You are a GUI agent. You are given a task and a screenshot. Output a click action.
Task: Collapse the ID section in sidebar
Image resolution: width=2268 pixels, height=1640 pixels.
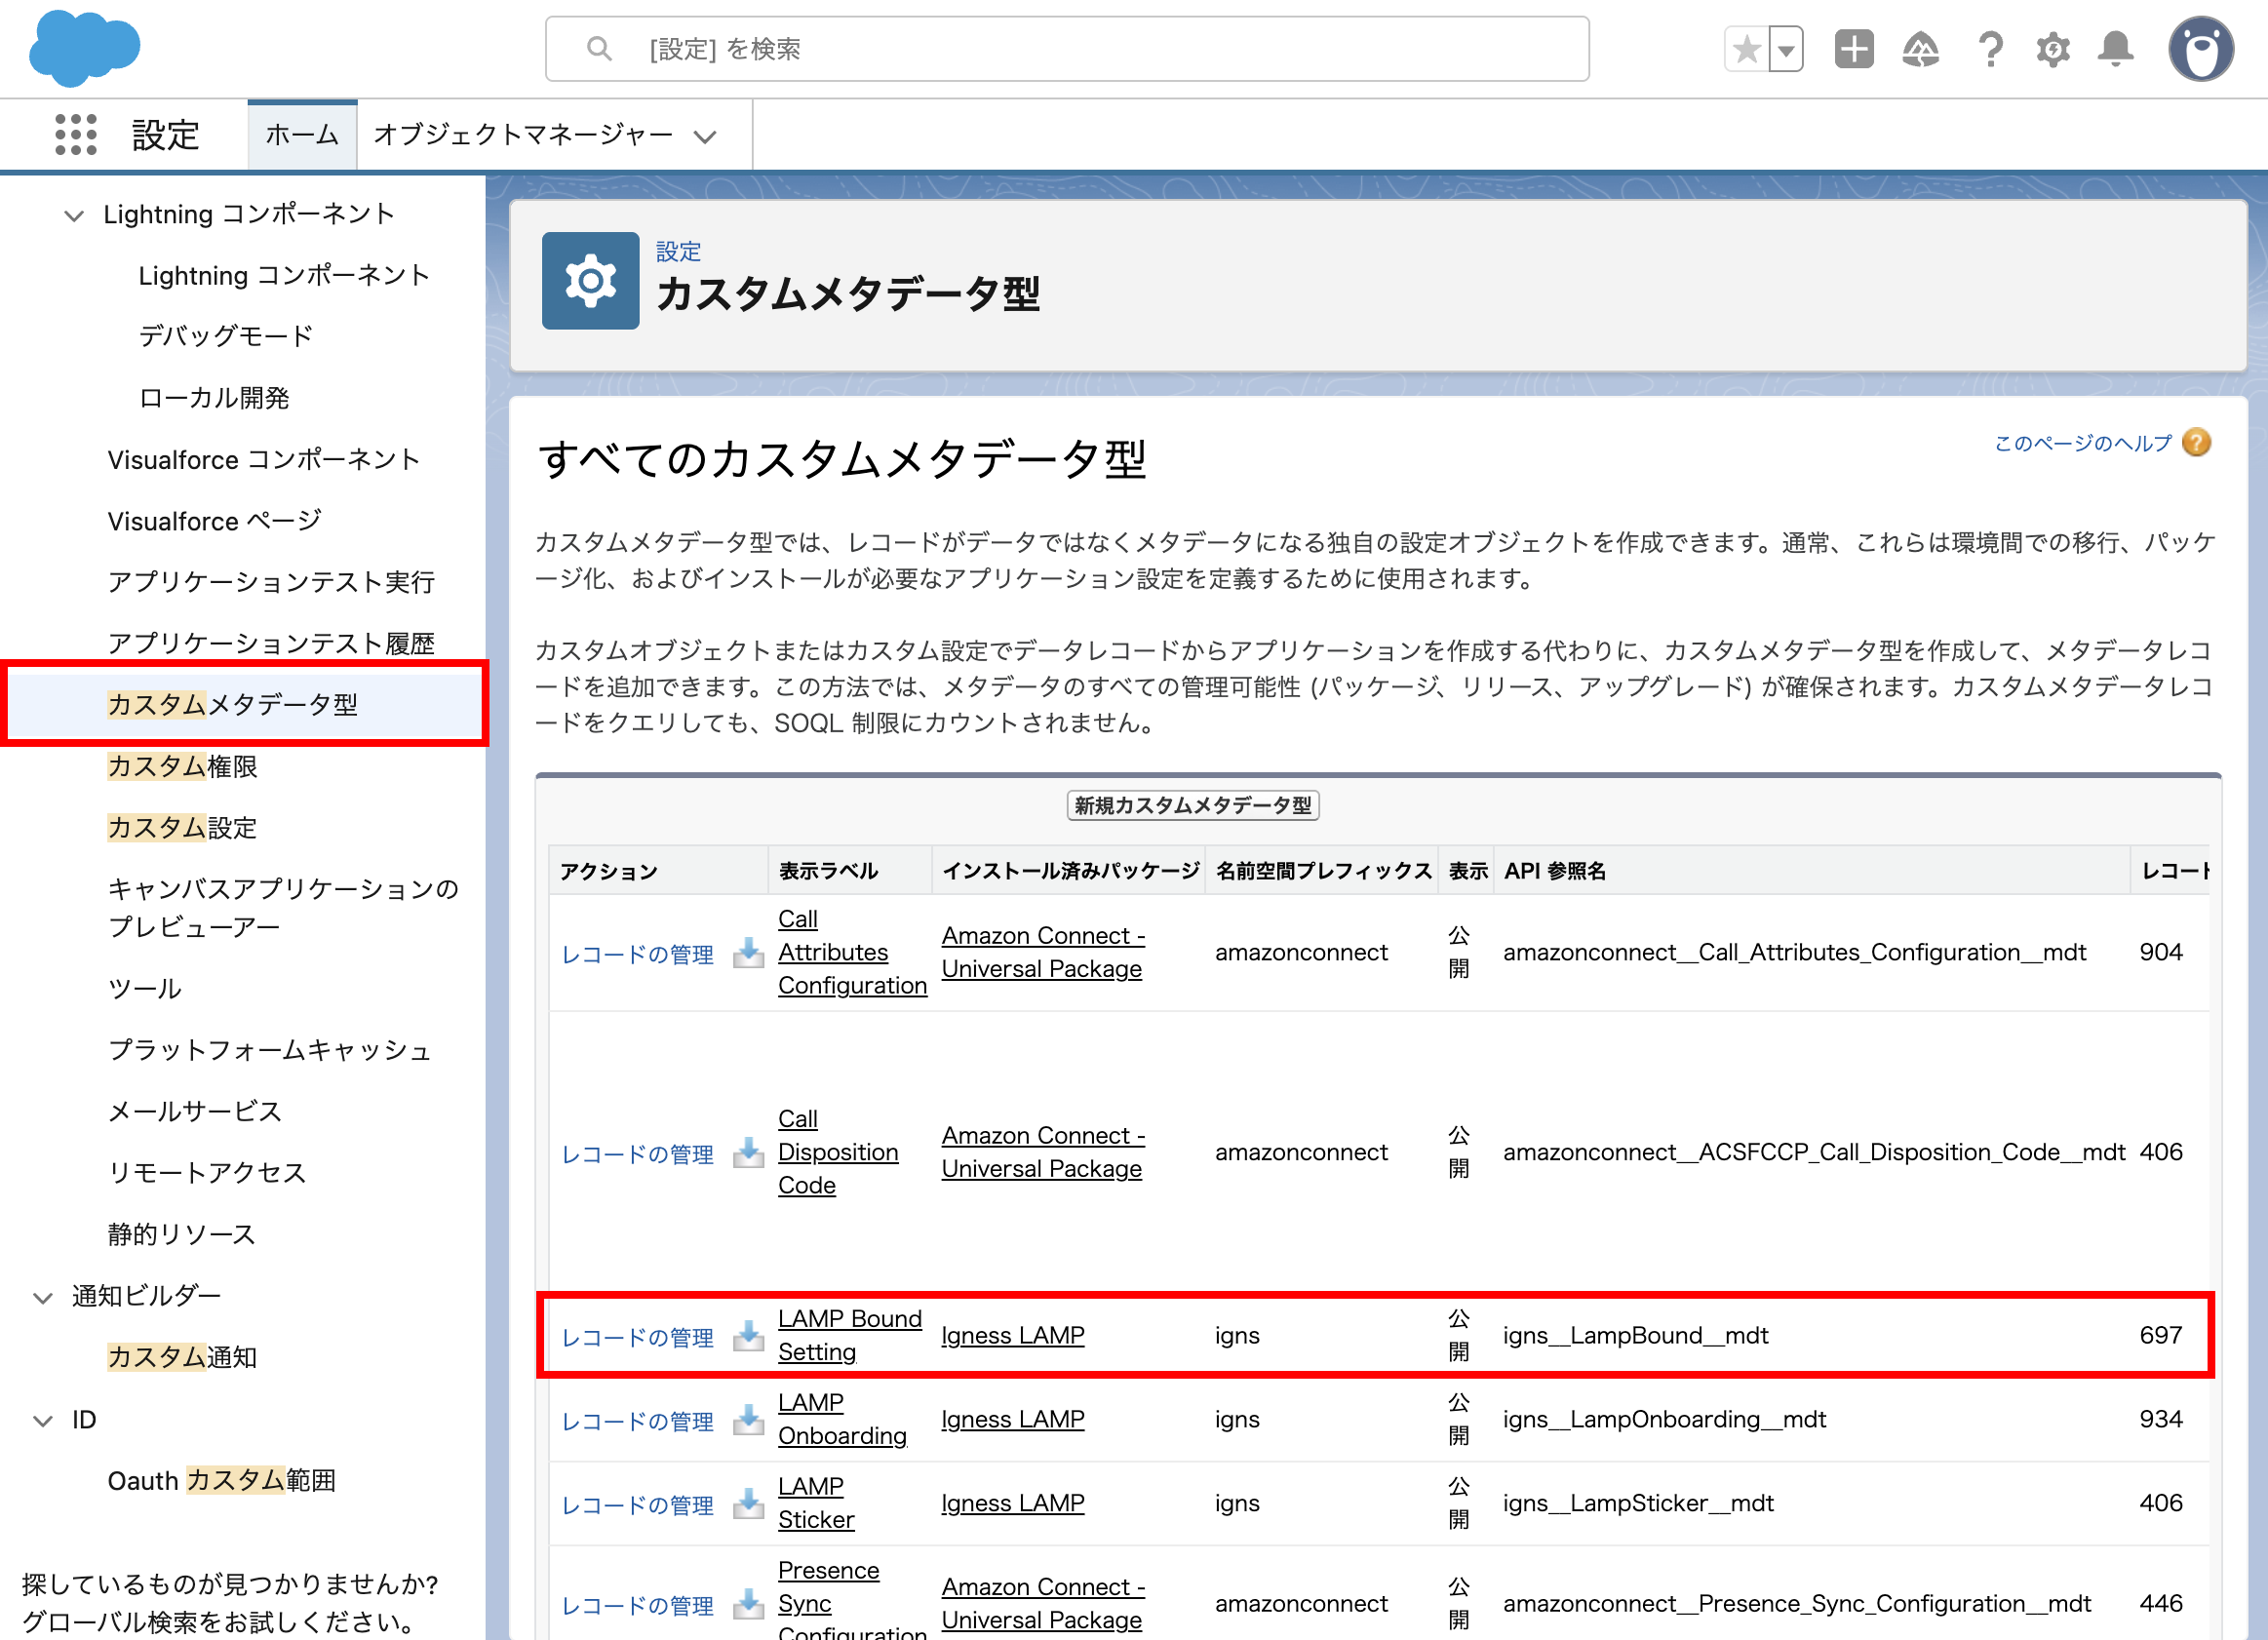[x=43, y=1421]
